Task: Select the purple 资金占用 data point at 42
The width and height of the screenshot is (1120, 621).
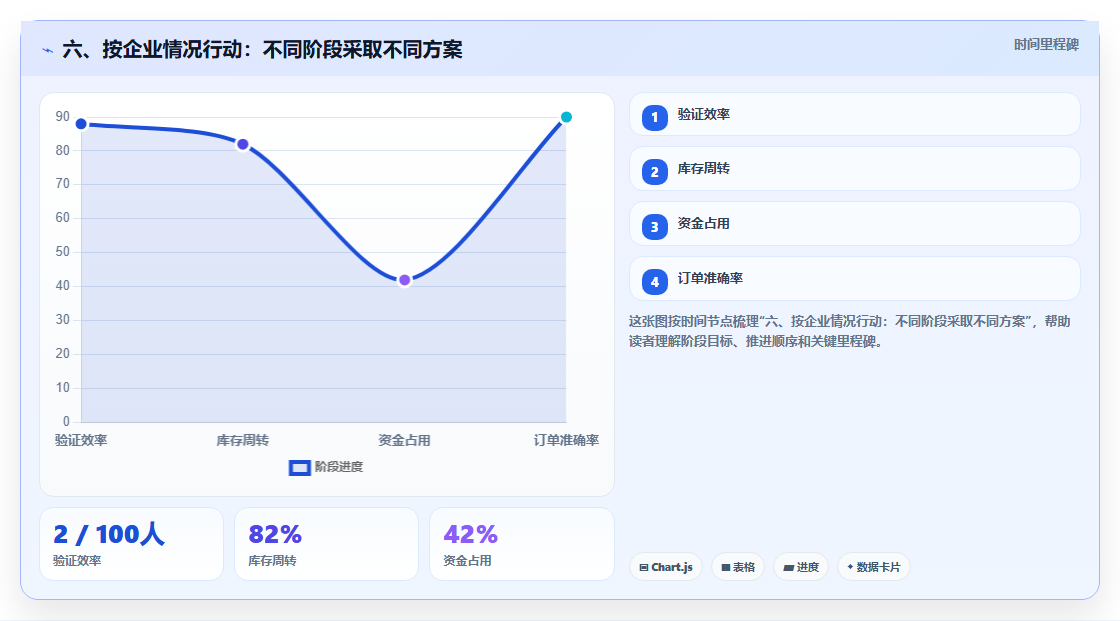Action: [x=404, y=280]
